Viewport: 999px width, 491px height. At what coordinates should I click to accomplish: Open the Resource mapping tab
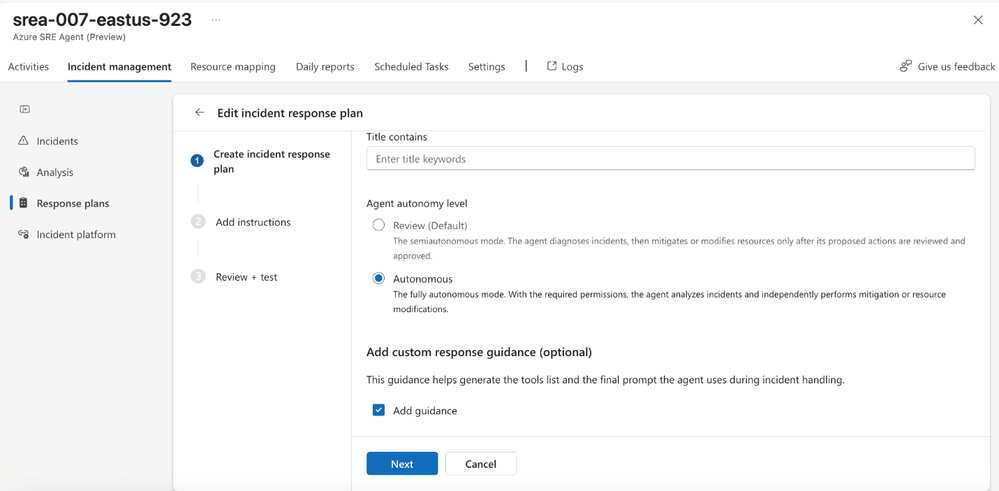233,67
